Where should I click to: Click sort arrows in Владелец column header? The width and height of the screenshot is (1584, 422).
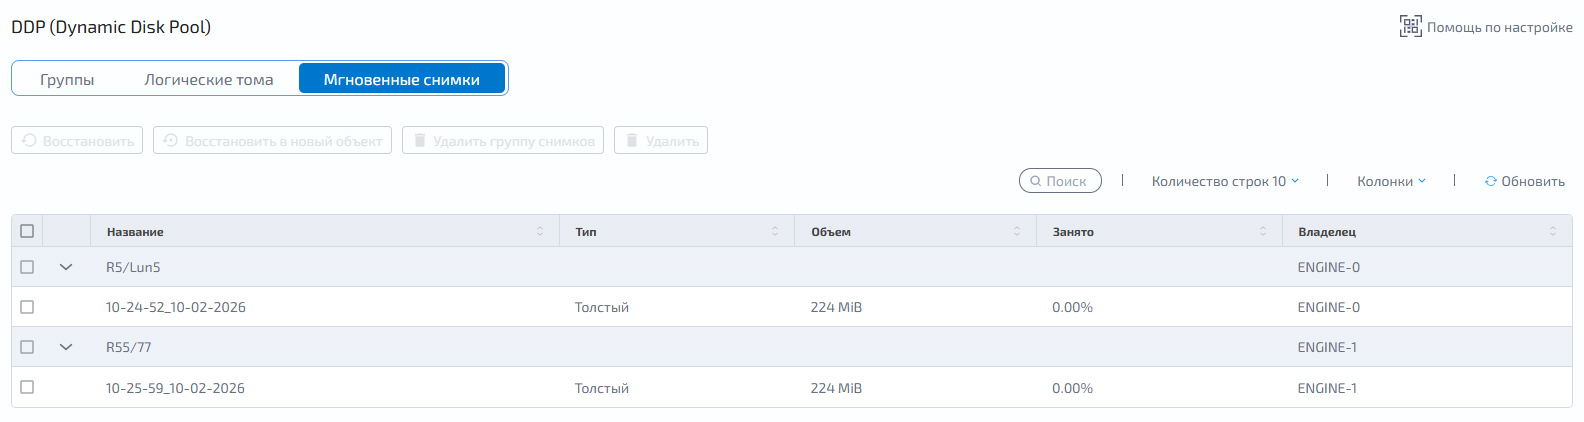[1553, 231]
